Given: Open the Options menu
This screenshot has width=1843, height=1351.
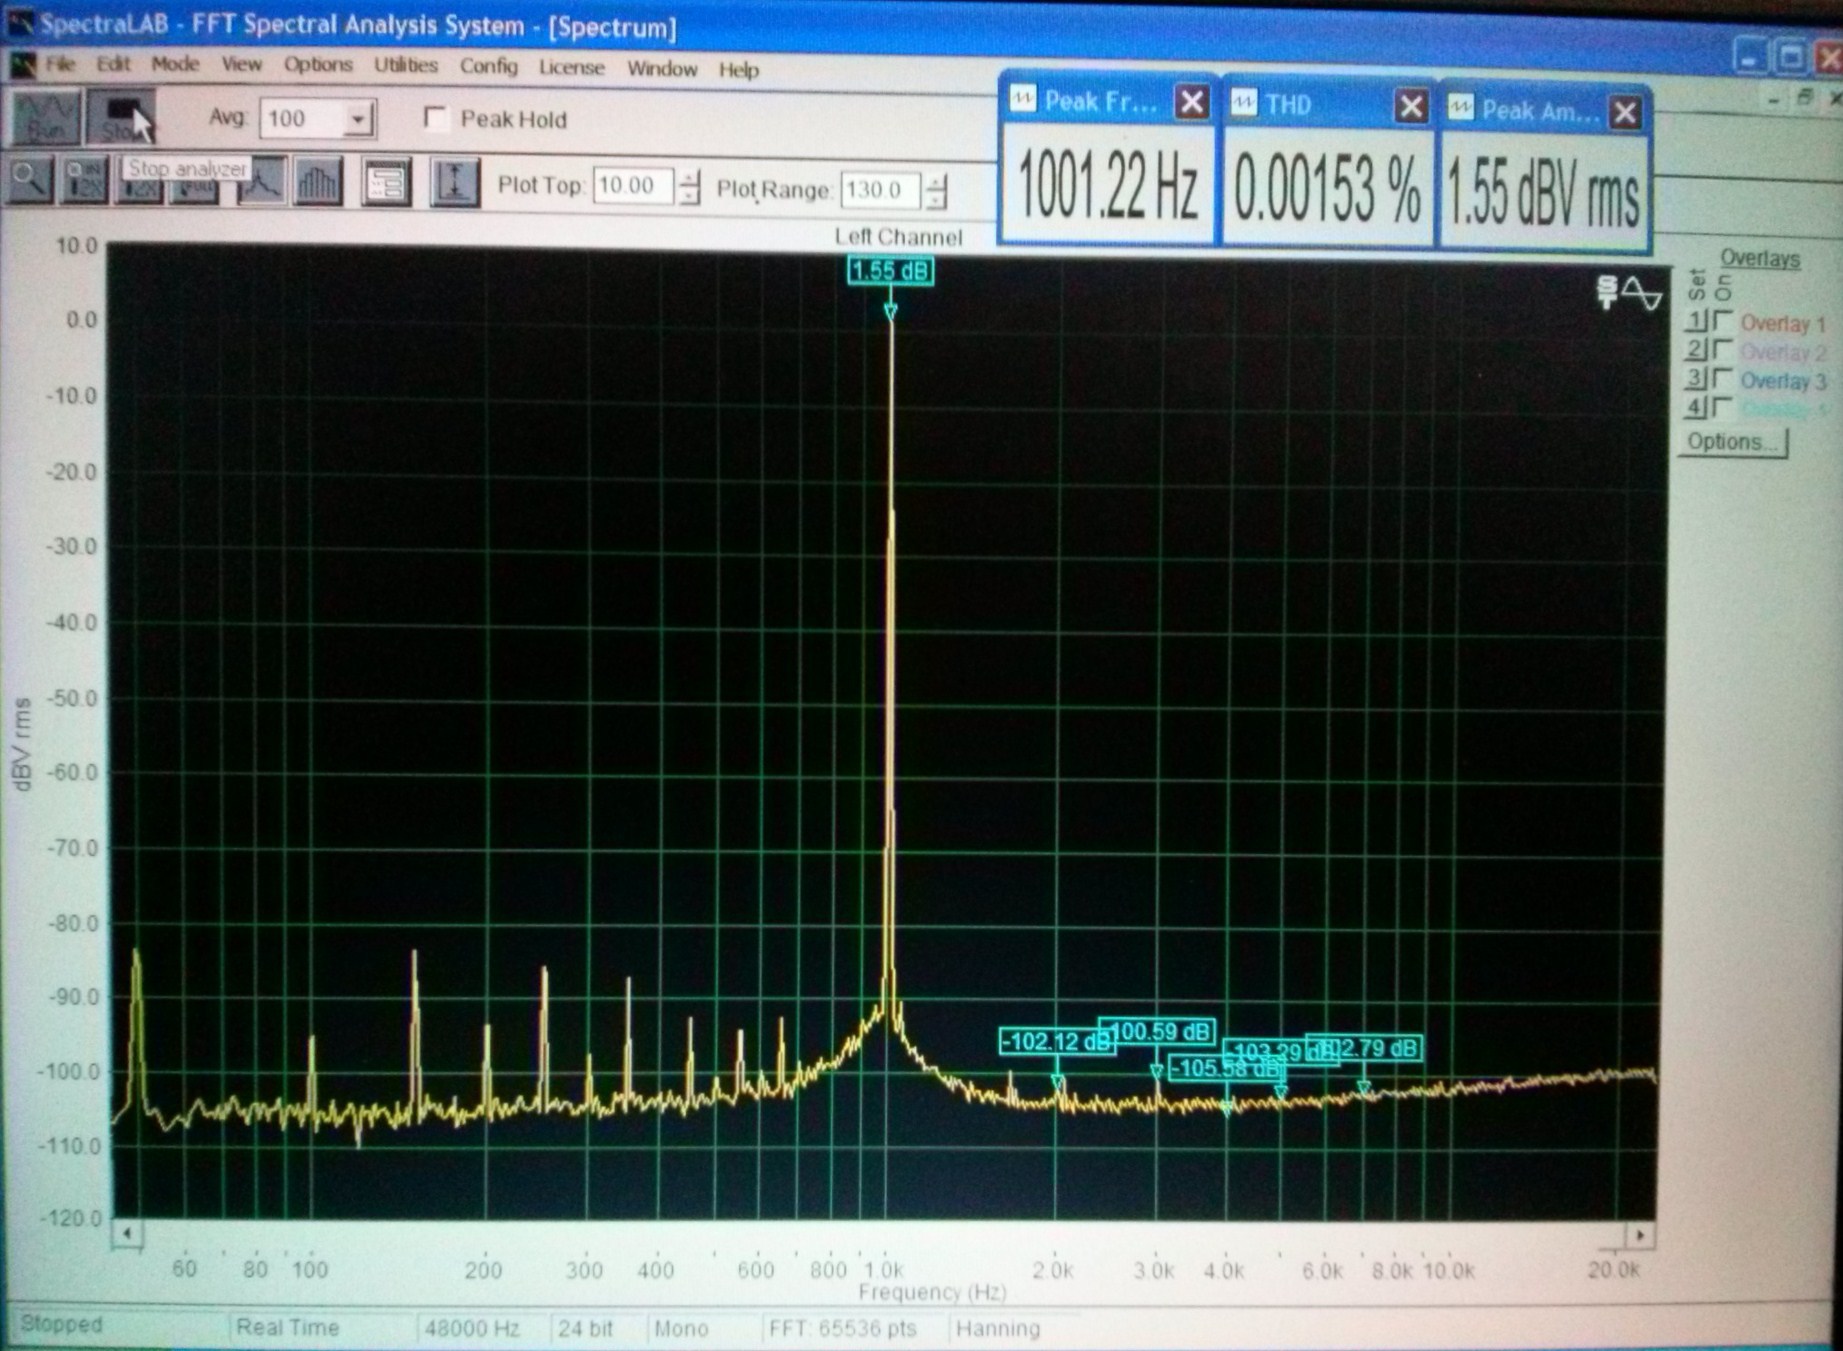Looking at the screenshot, I should tap(318, 65).
